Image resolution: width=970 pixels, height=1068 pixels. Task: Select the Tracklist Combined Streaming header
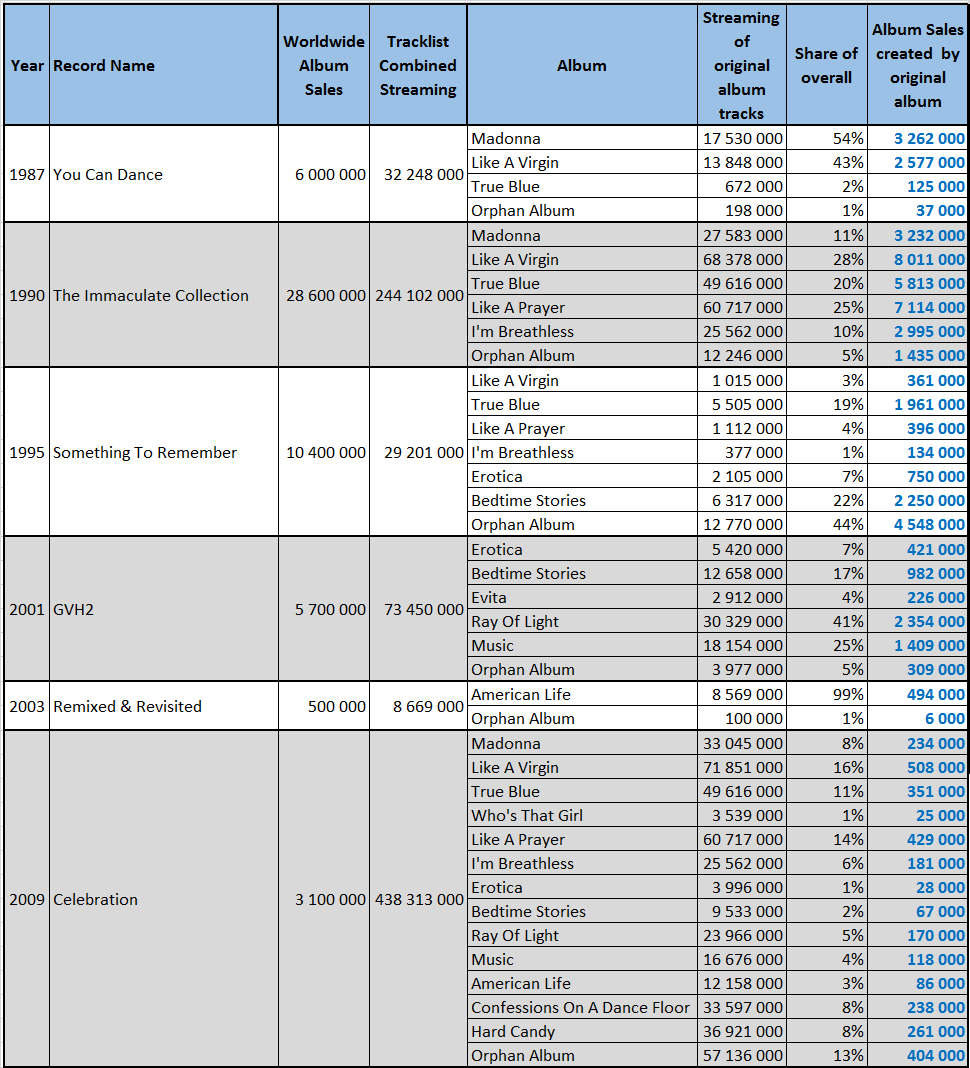click(x=418, y=65)
